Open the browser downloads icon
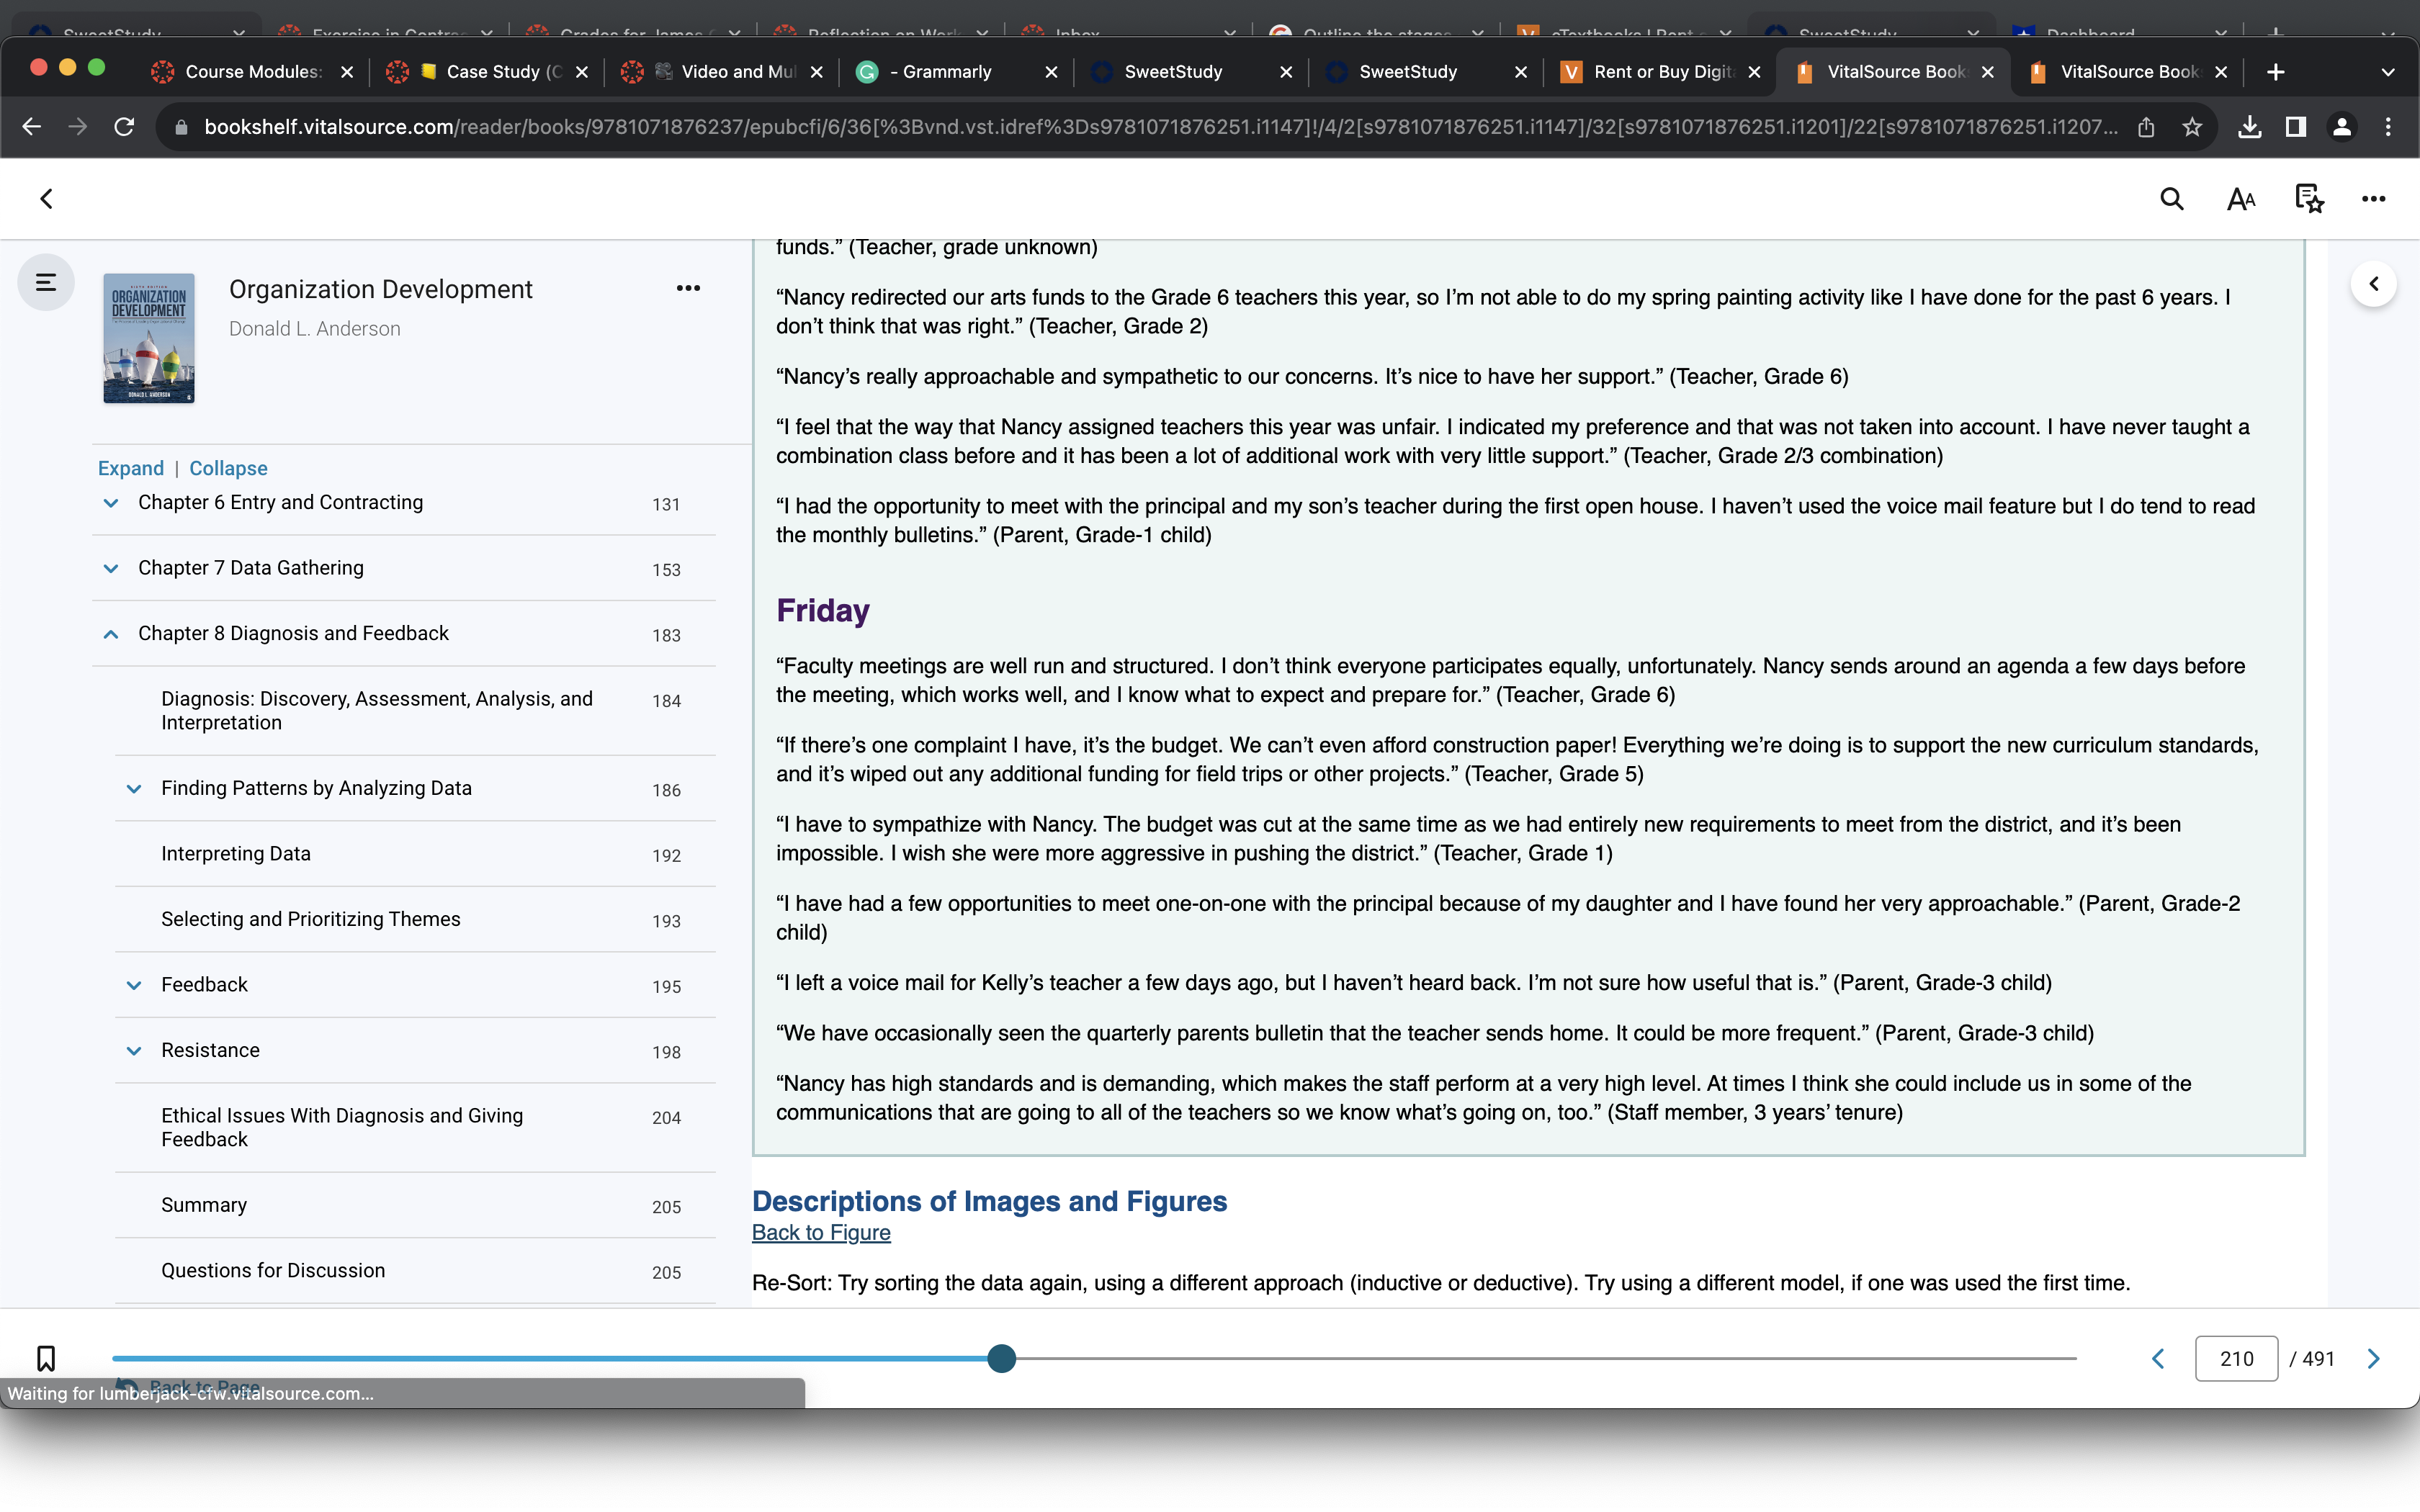 [x=2249, y=127]
